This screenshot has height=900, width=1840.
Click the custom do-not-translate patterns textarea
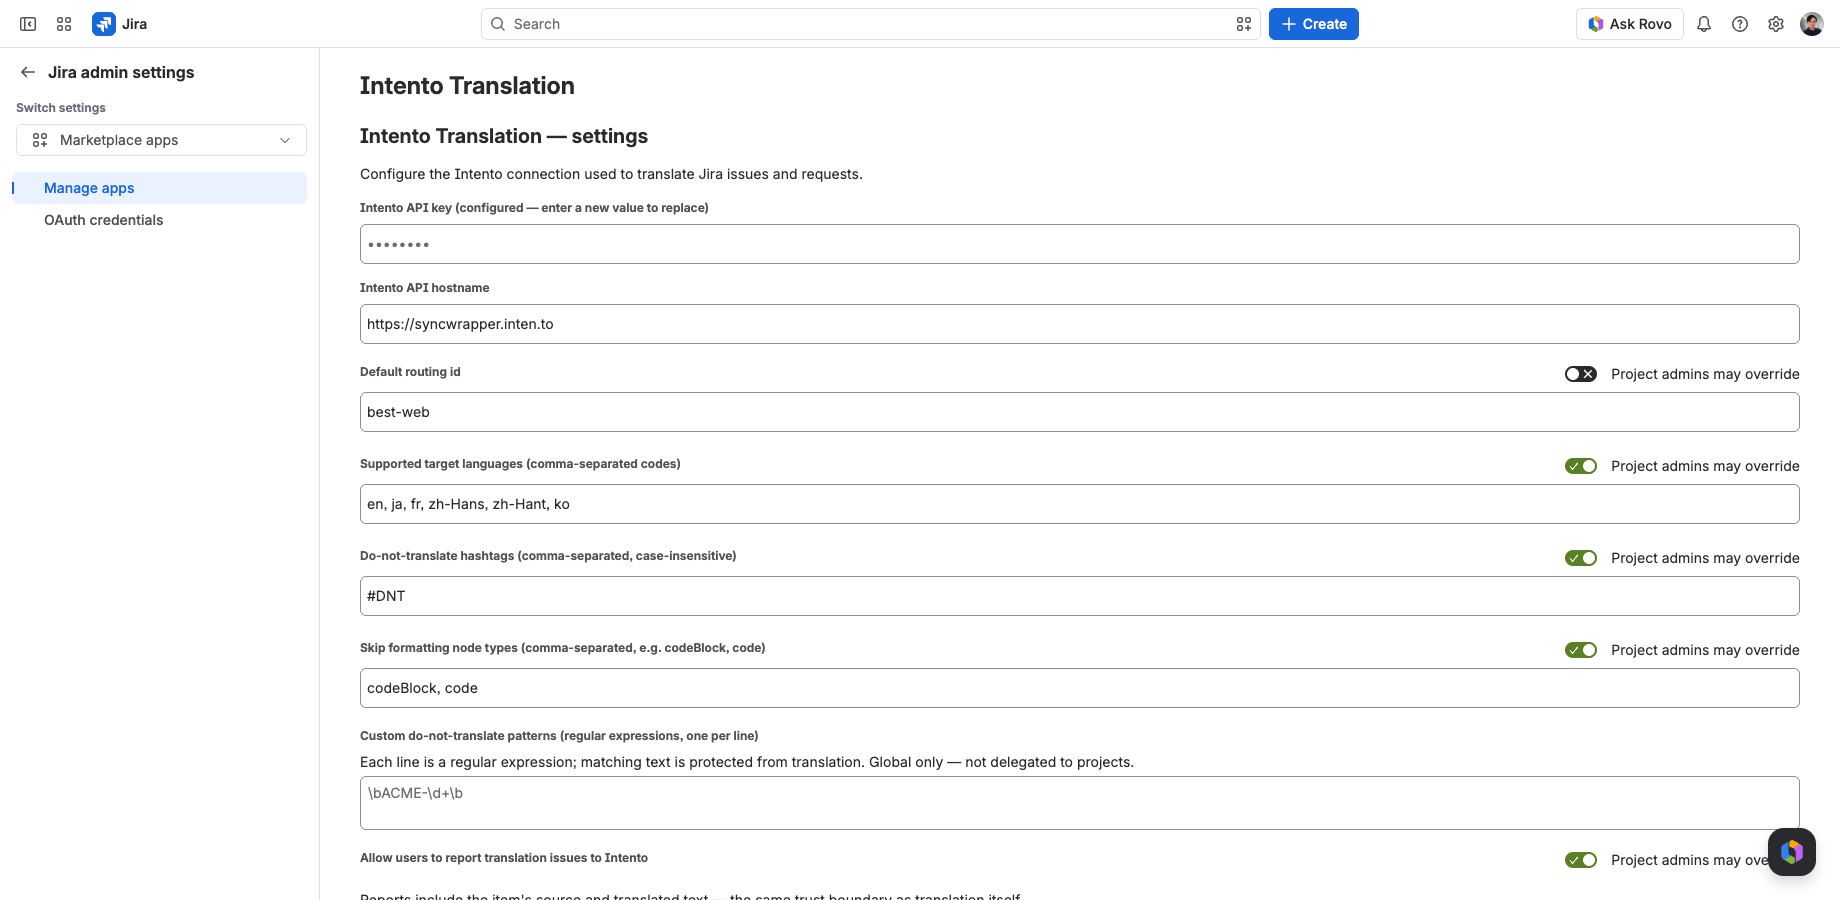click(1079, 803)
